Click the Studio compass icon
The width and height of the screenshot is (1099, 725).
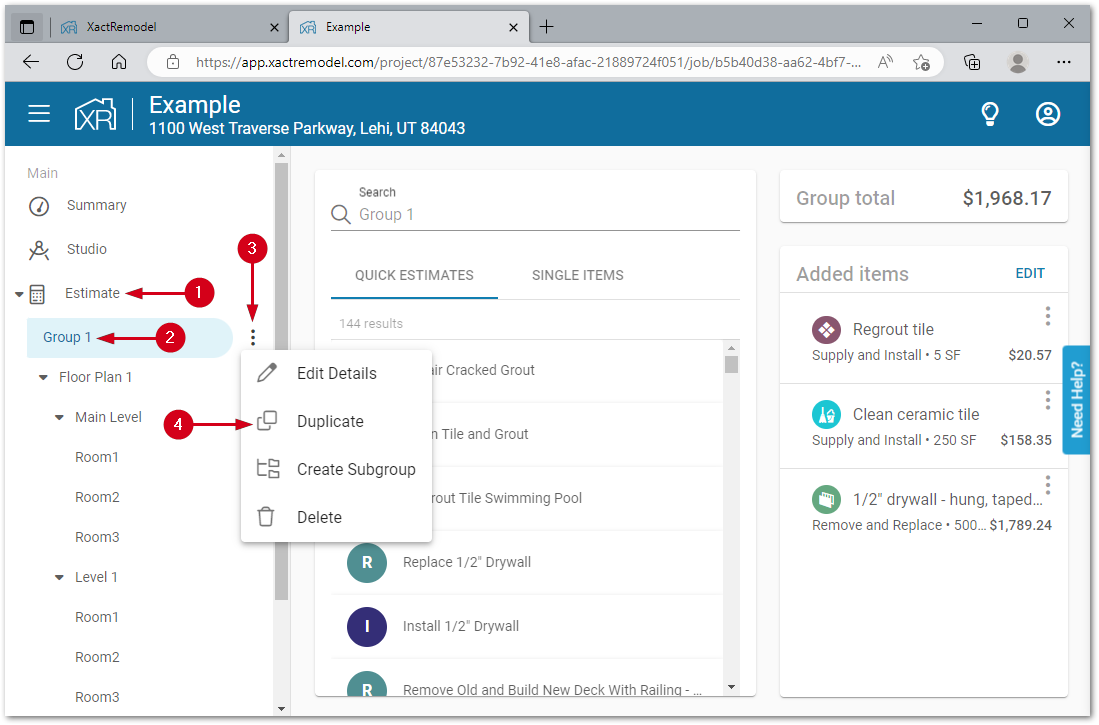point(39,250)
